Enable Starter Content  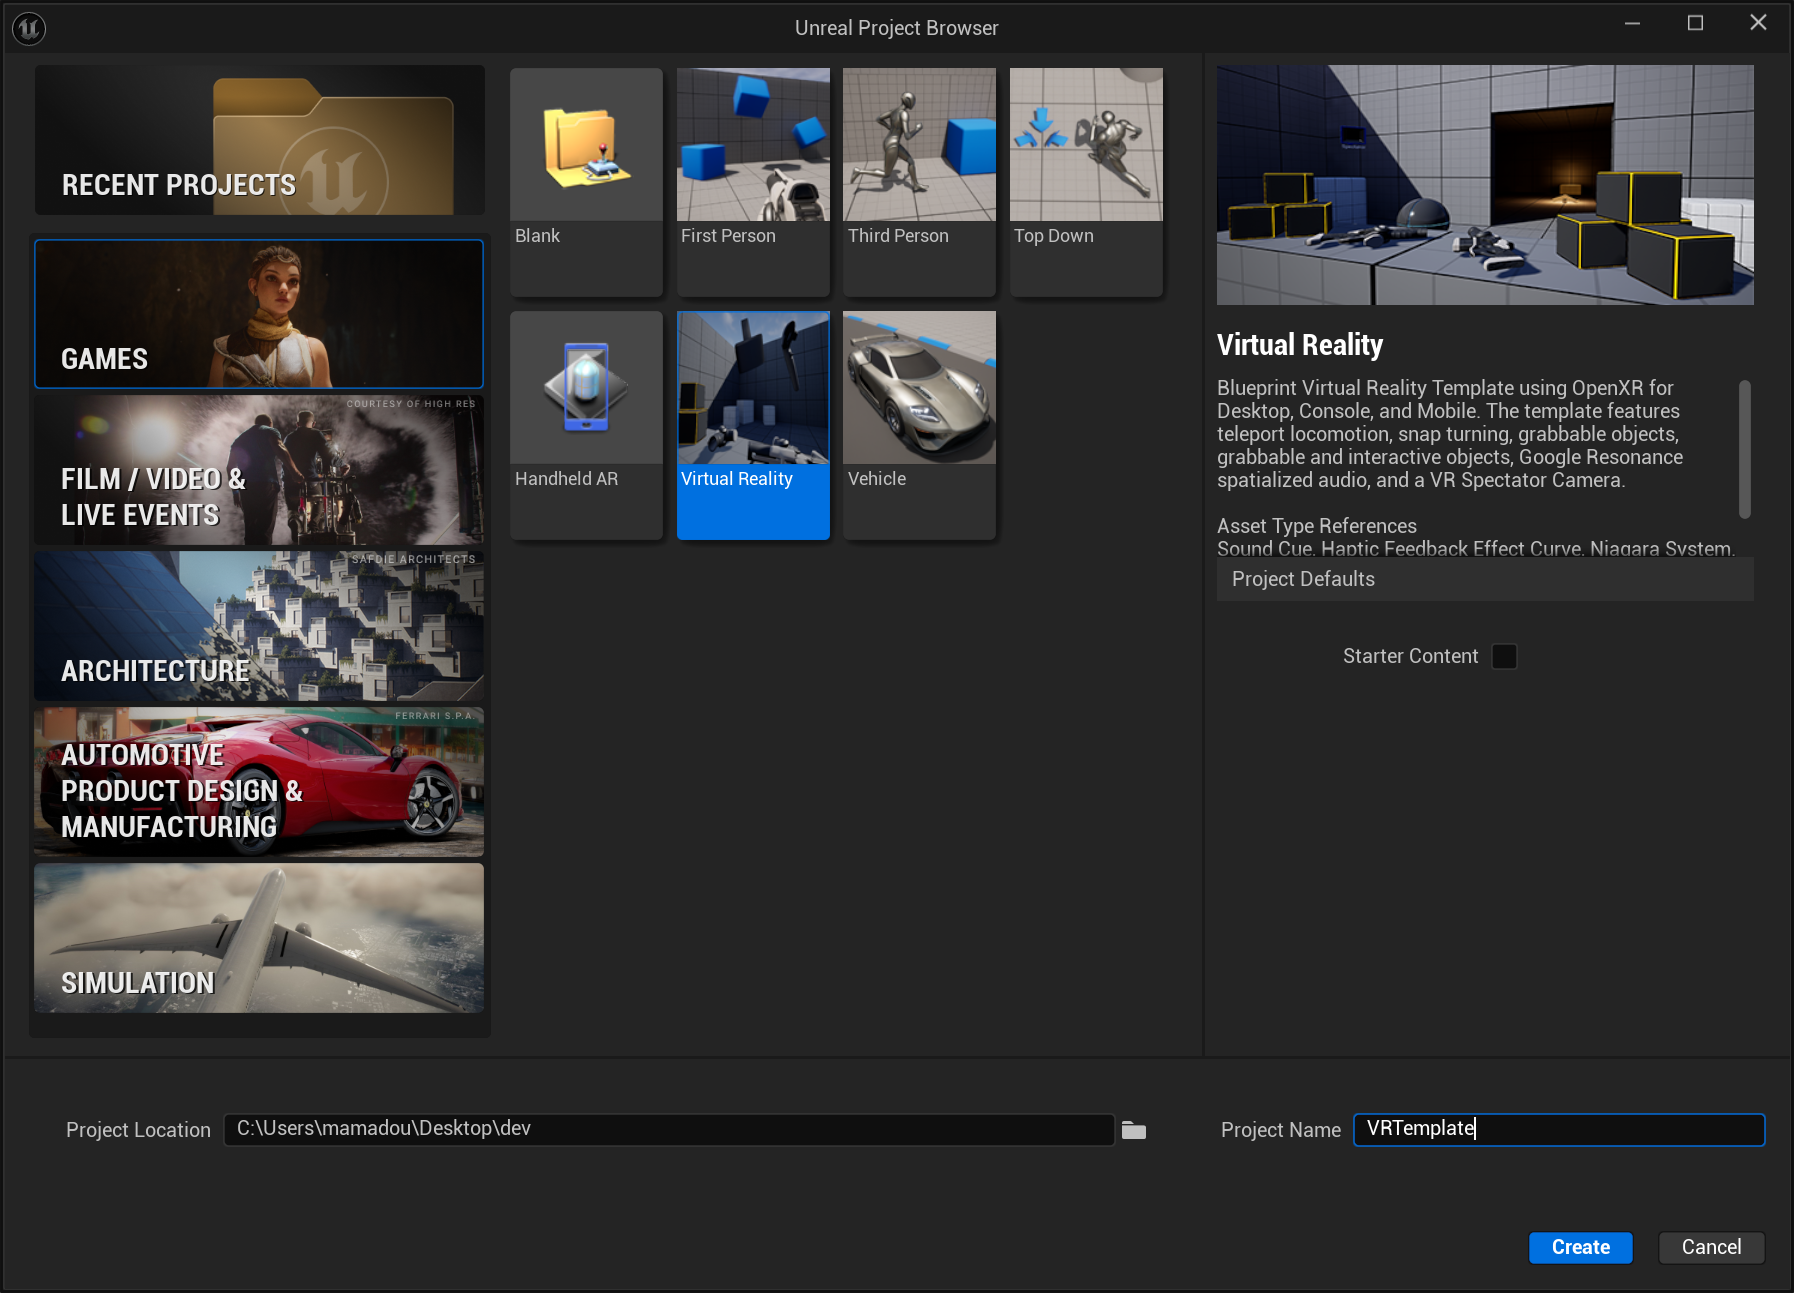[x=1505, y=656]
